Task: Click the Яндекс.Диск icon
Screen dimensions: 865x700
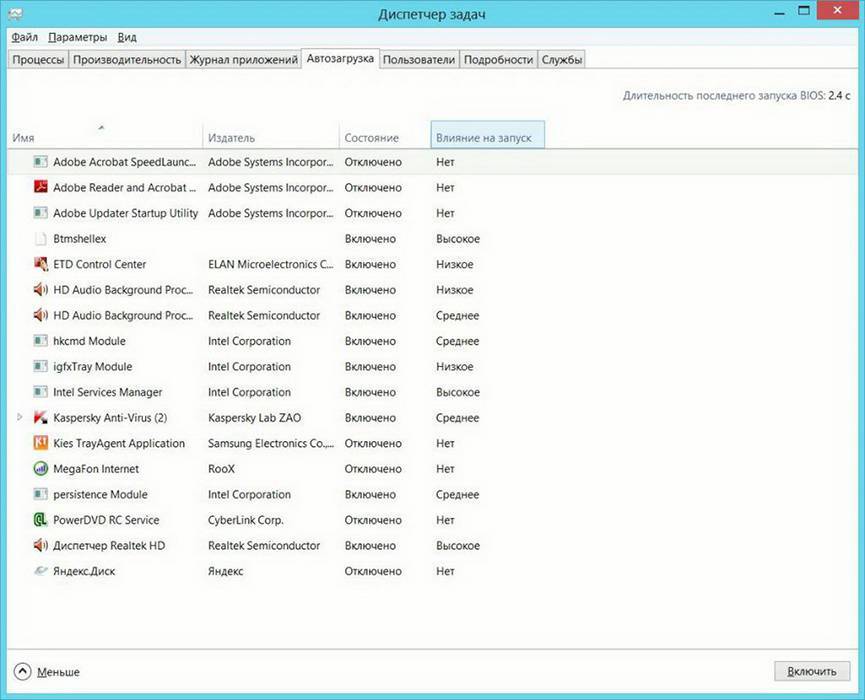Action: (41, 571)
